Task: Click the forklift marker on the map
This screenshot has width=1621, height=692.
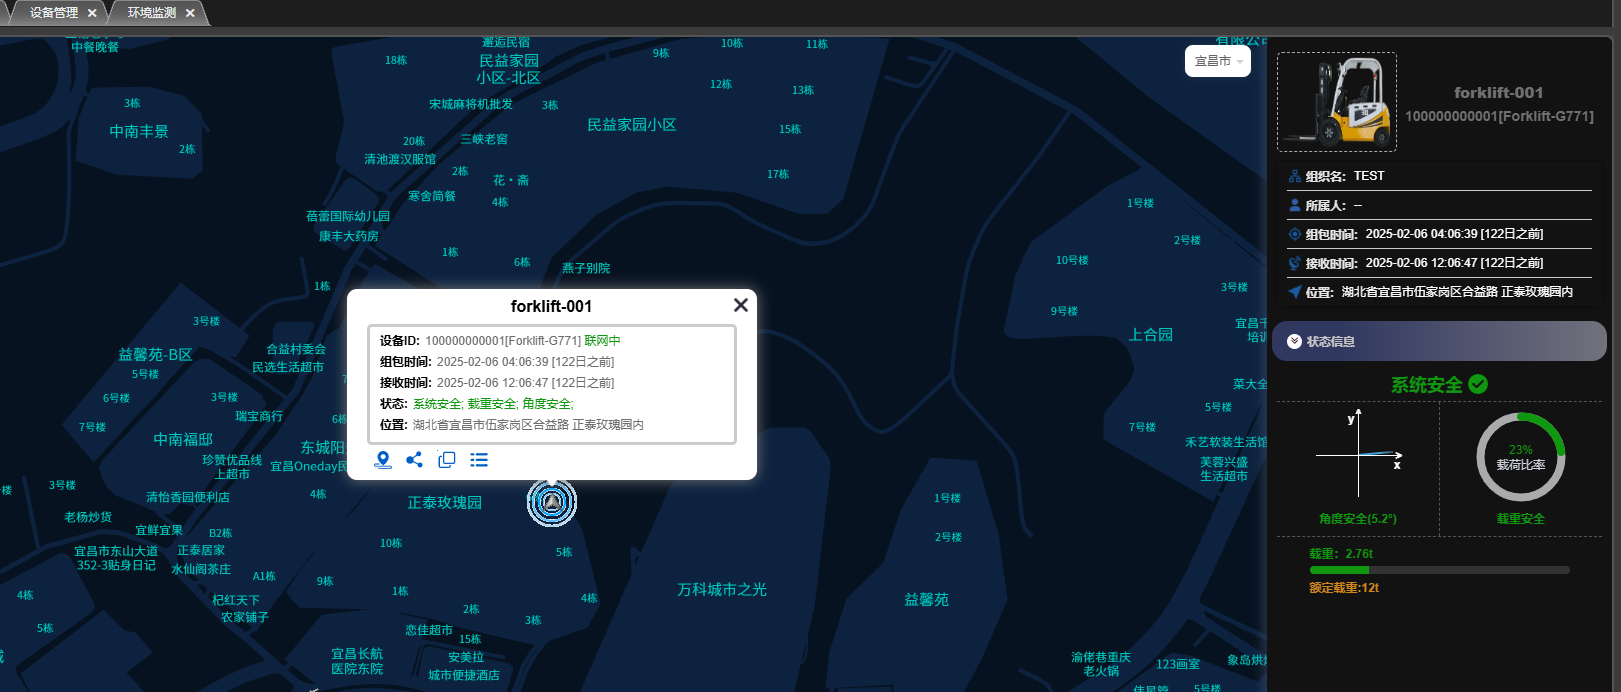Action: (x=552, y=502)
